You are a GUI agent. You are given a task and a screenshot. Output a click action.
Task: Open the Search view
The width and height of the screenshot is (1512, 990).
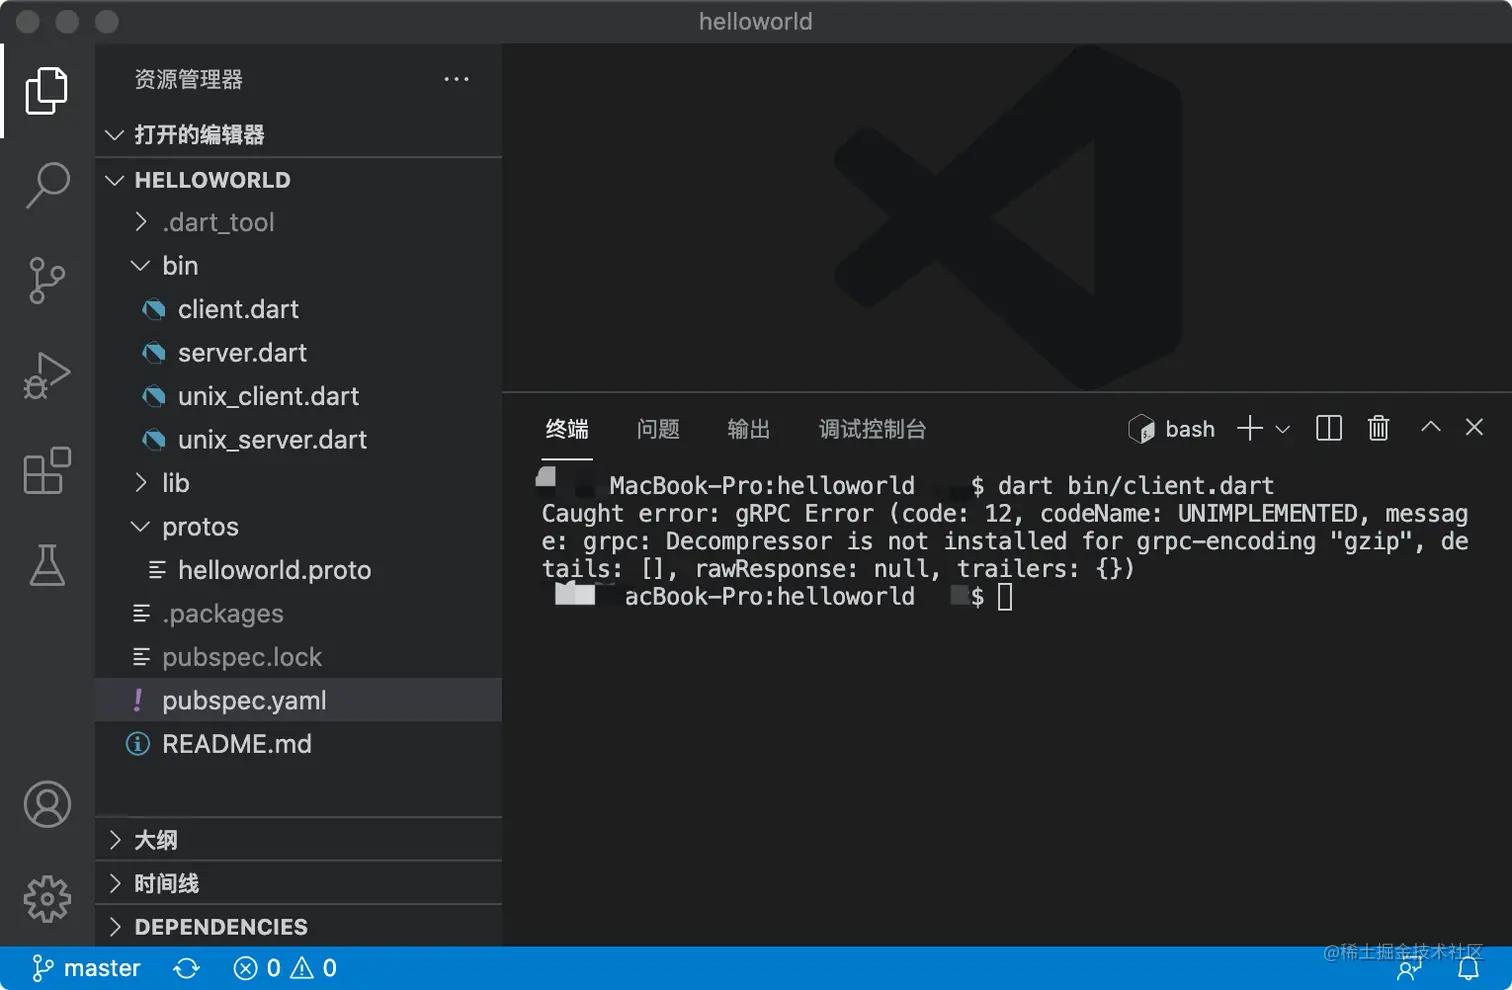tap(46, 185)
